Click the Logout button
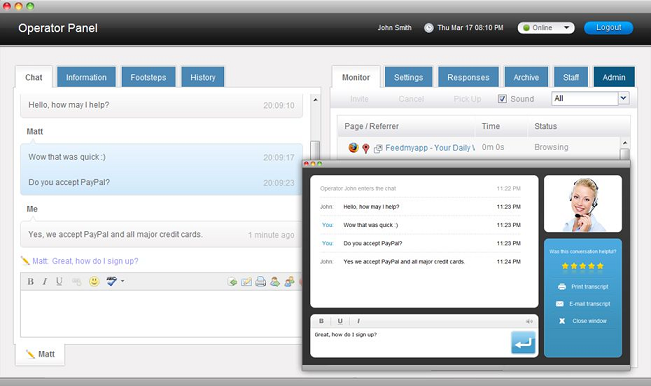651x386 pixels. pos(609,28)
